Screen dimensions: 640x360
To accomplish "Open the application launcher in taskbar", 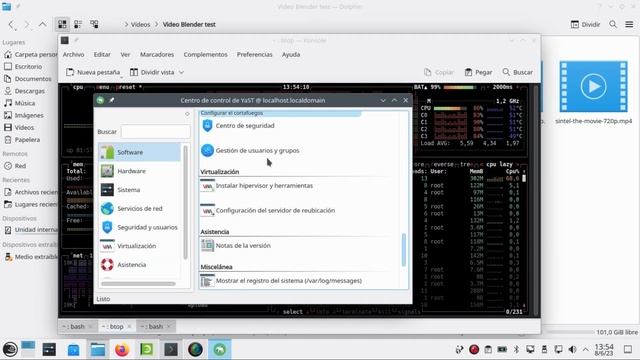I will 10,349.
